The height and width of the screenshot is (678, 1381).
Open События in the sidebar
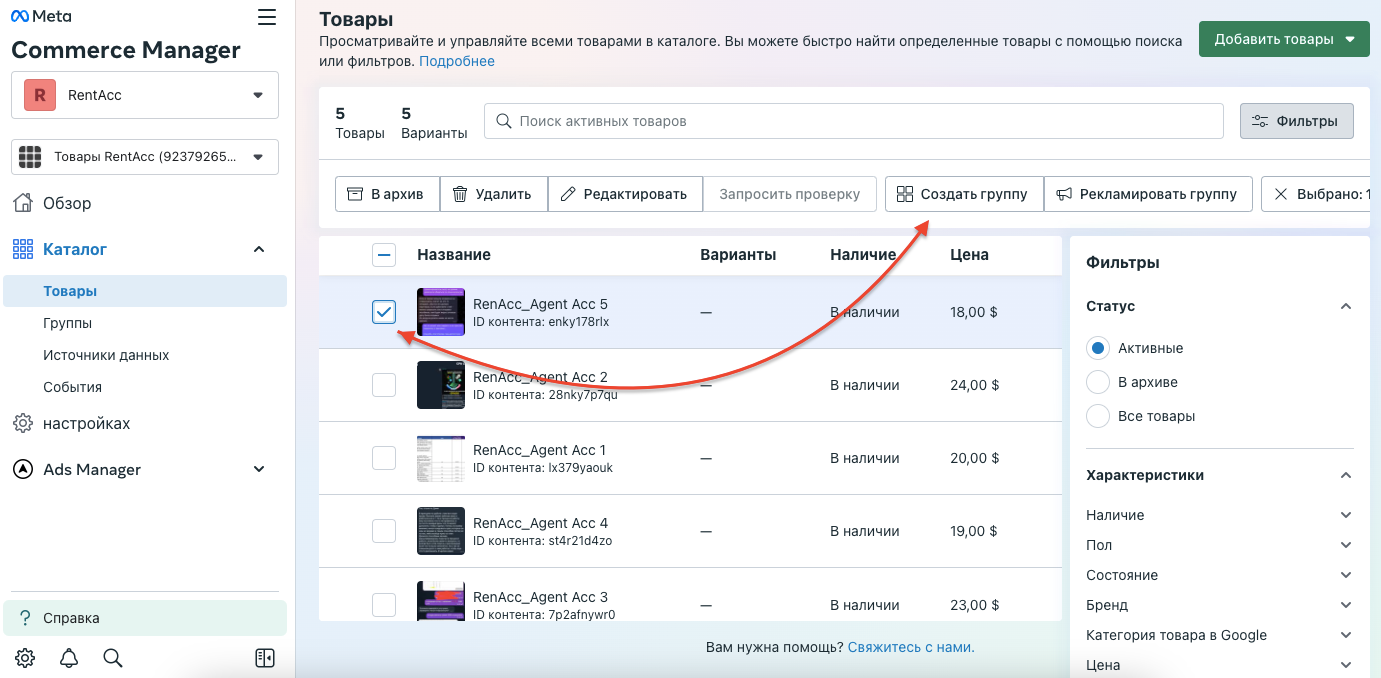[72, 387]
